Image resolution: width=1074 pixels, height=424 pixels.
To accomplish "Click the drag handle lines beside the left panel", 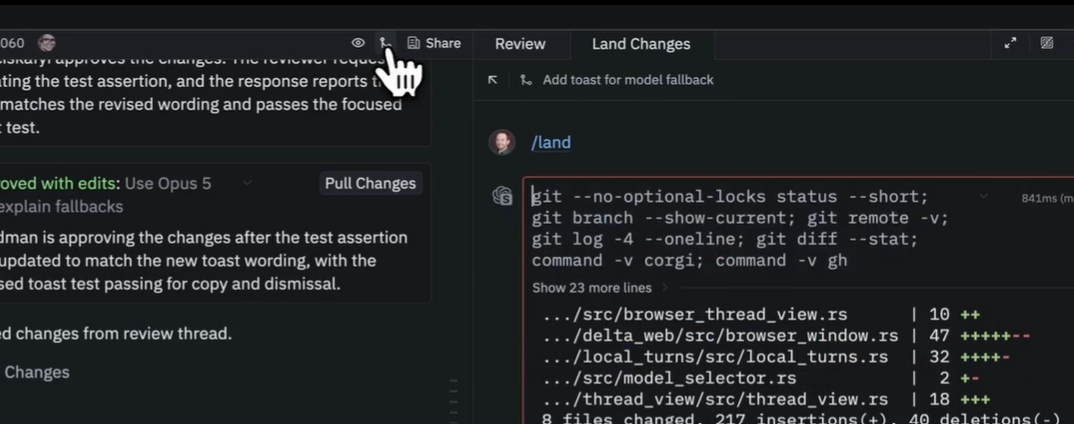I will pyautogui.click(x=453, y=397).
